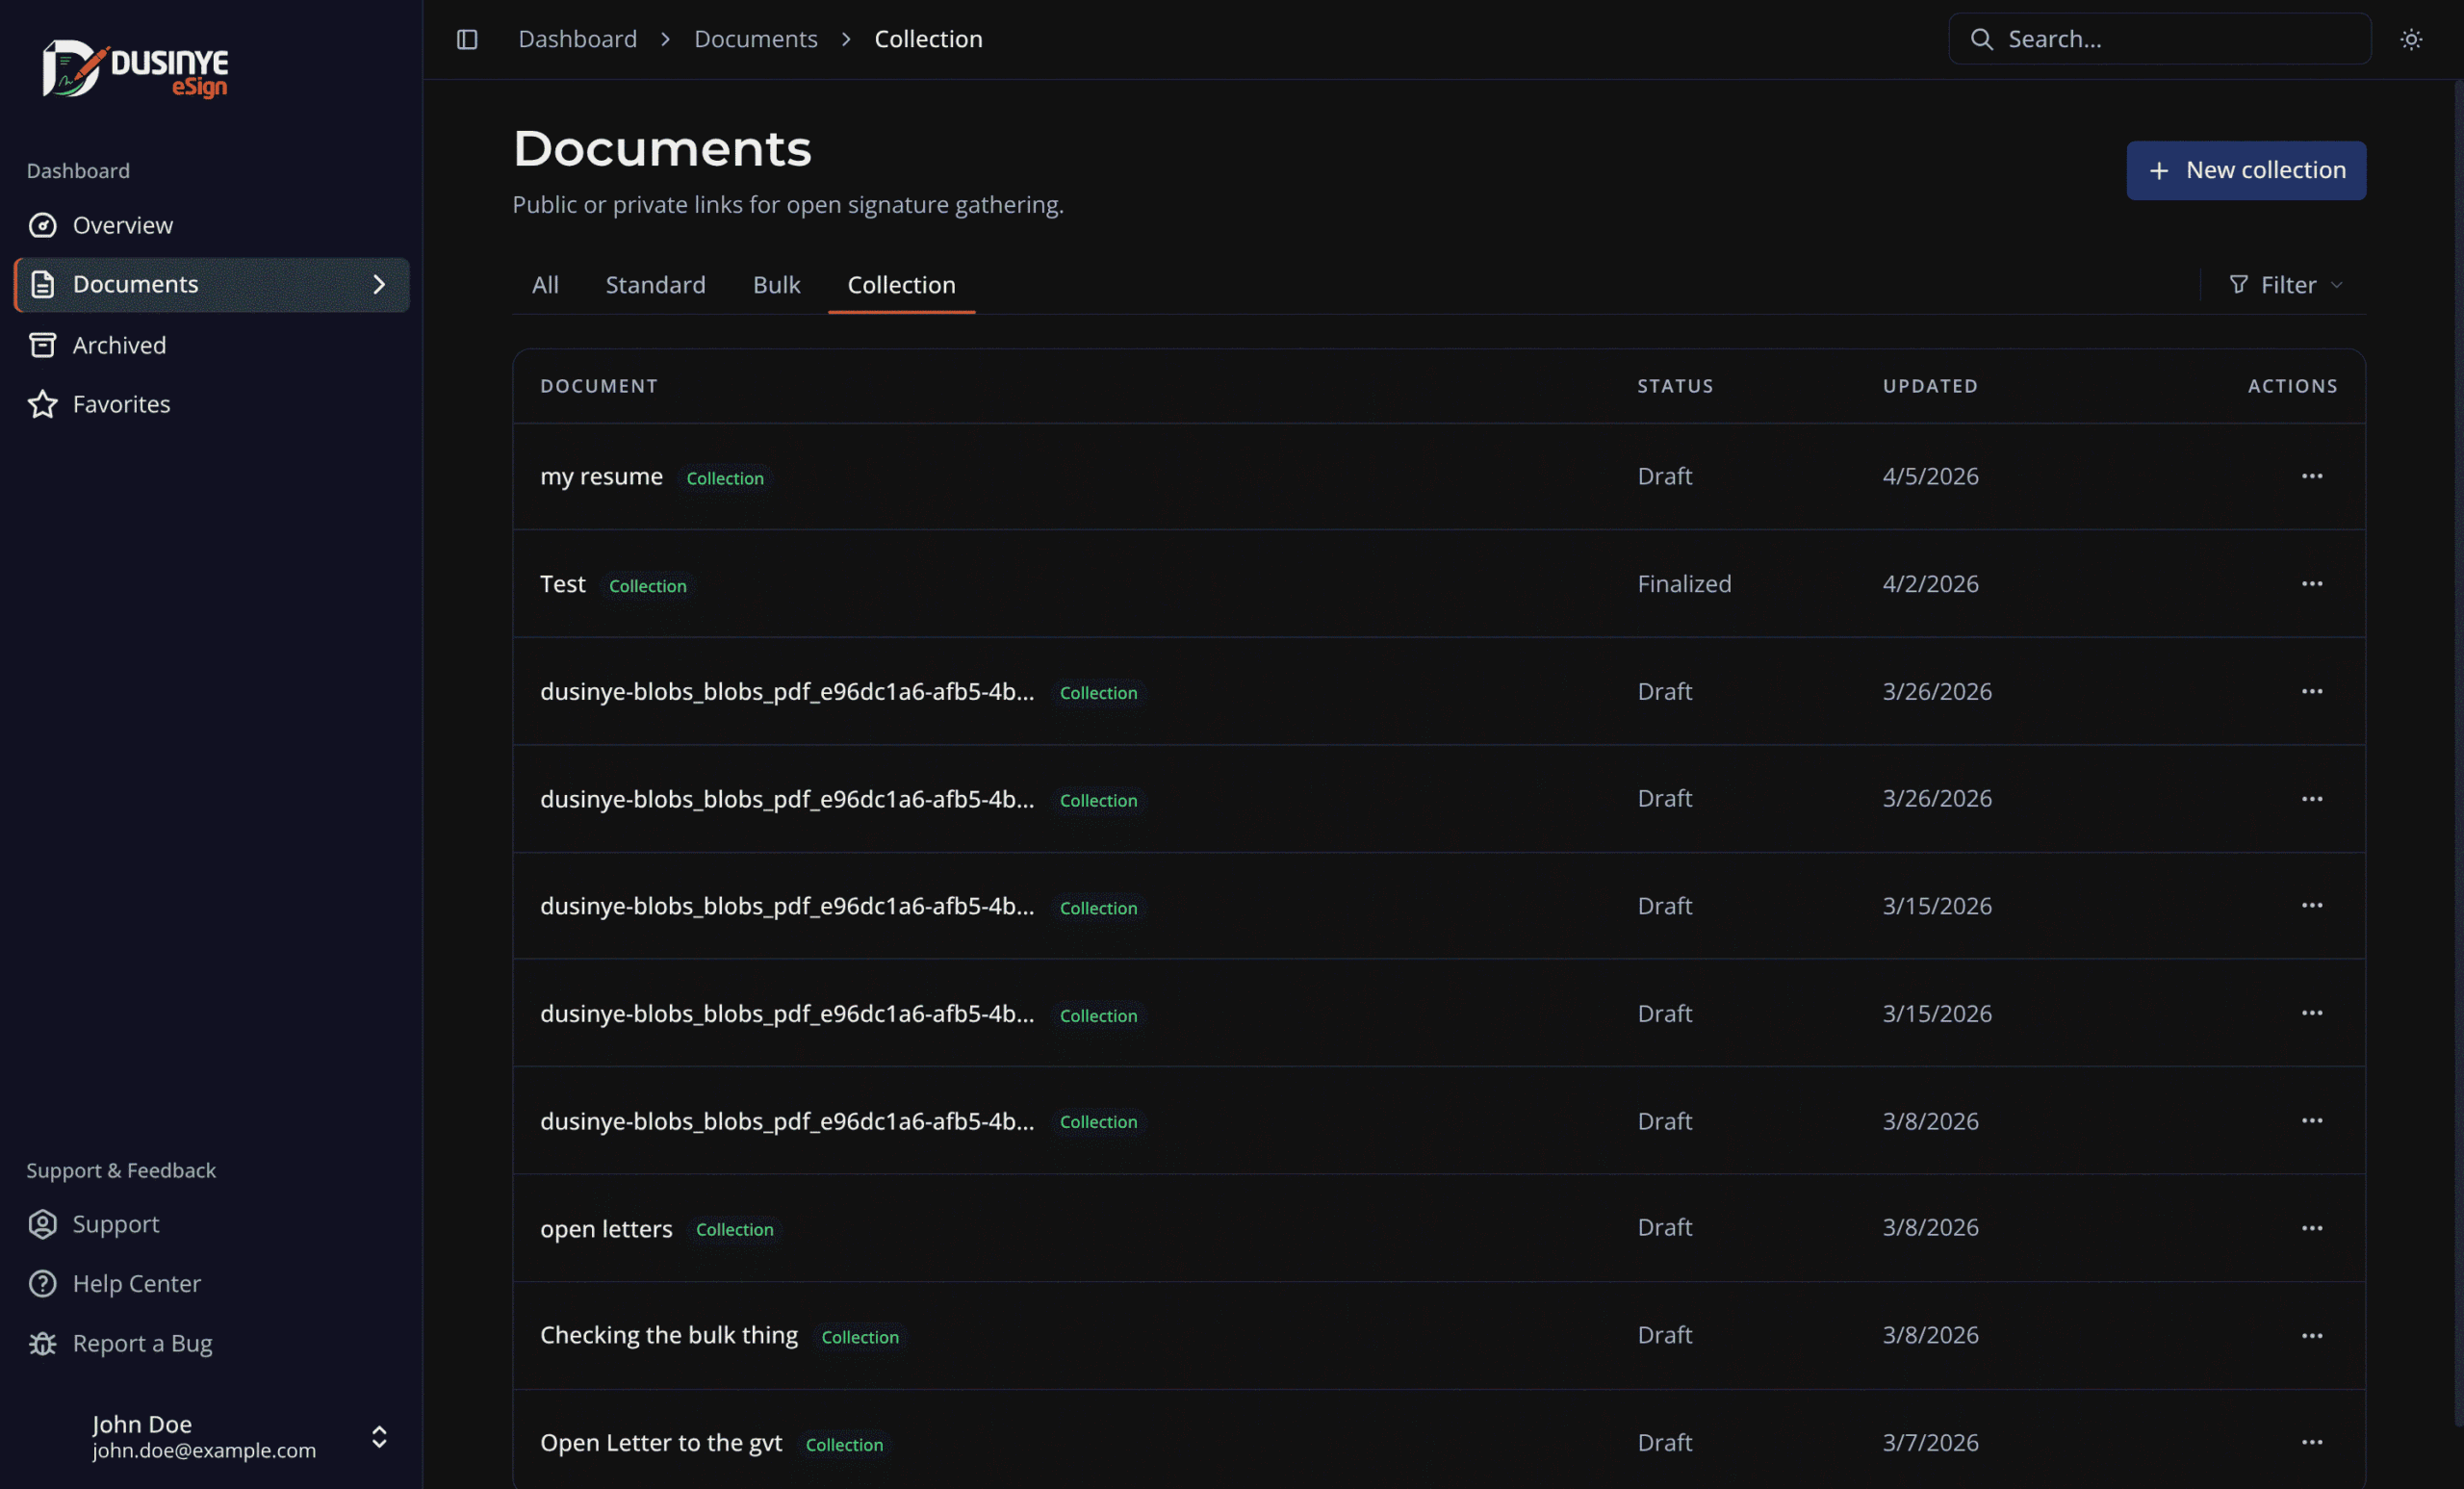Click the Finalized status of Test
This screenshot has width=2464, height=1489.
click(1684, 584)
